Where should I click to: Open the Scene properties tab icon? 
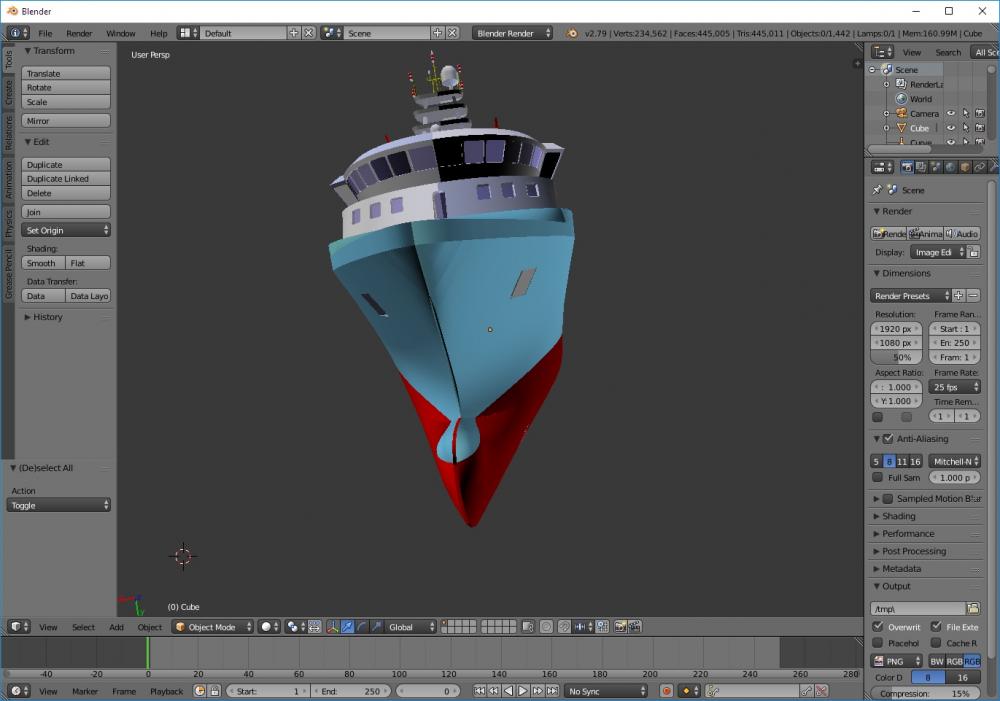tap(936, 167)
